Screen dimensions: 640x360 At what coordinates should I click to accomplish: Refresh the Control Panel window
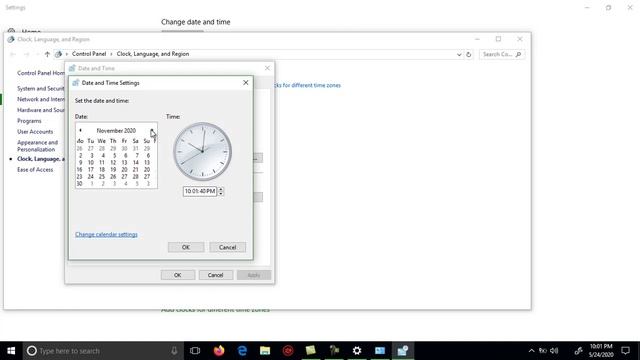pyautogui.click(x=469, y=54)
